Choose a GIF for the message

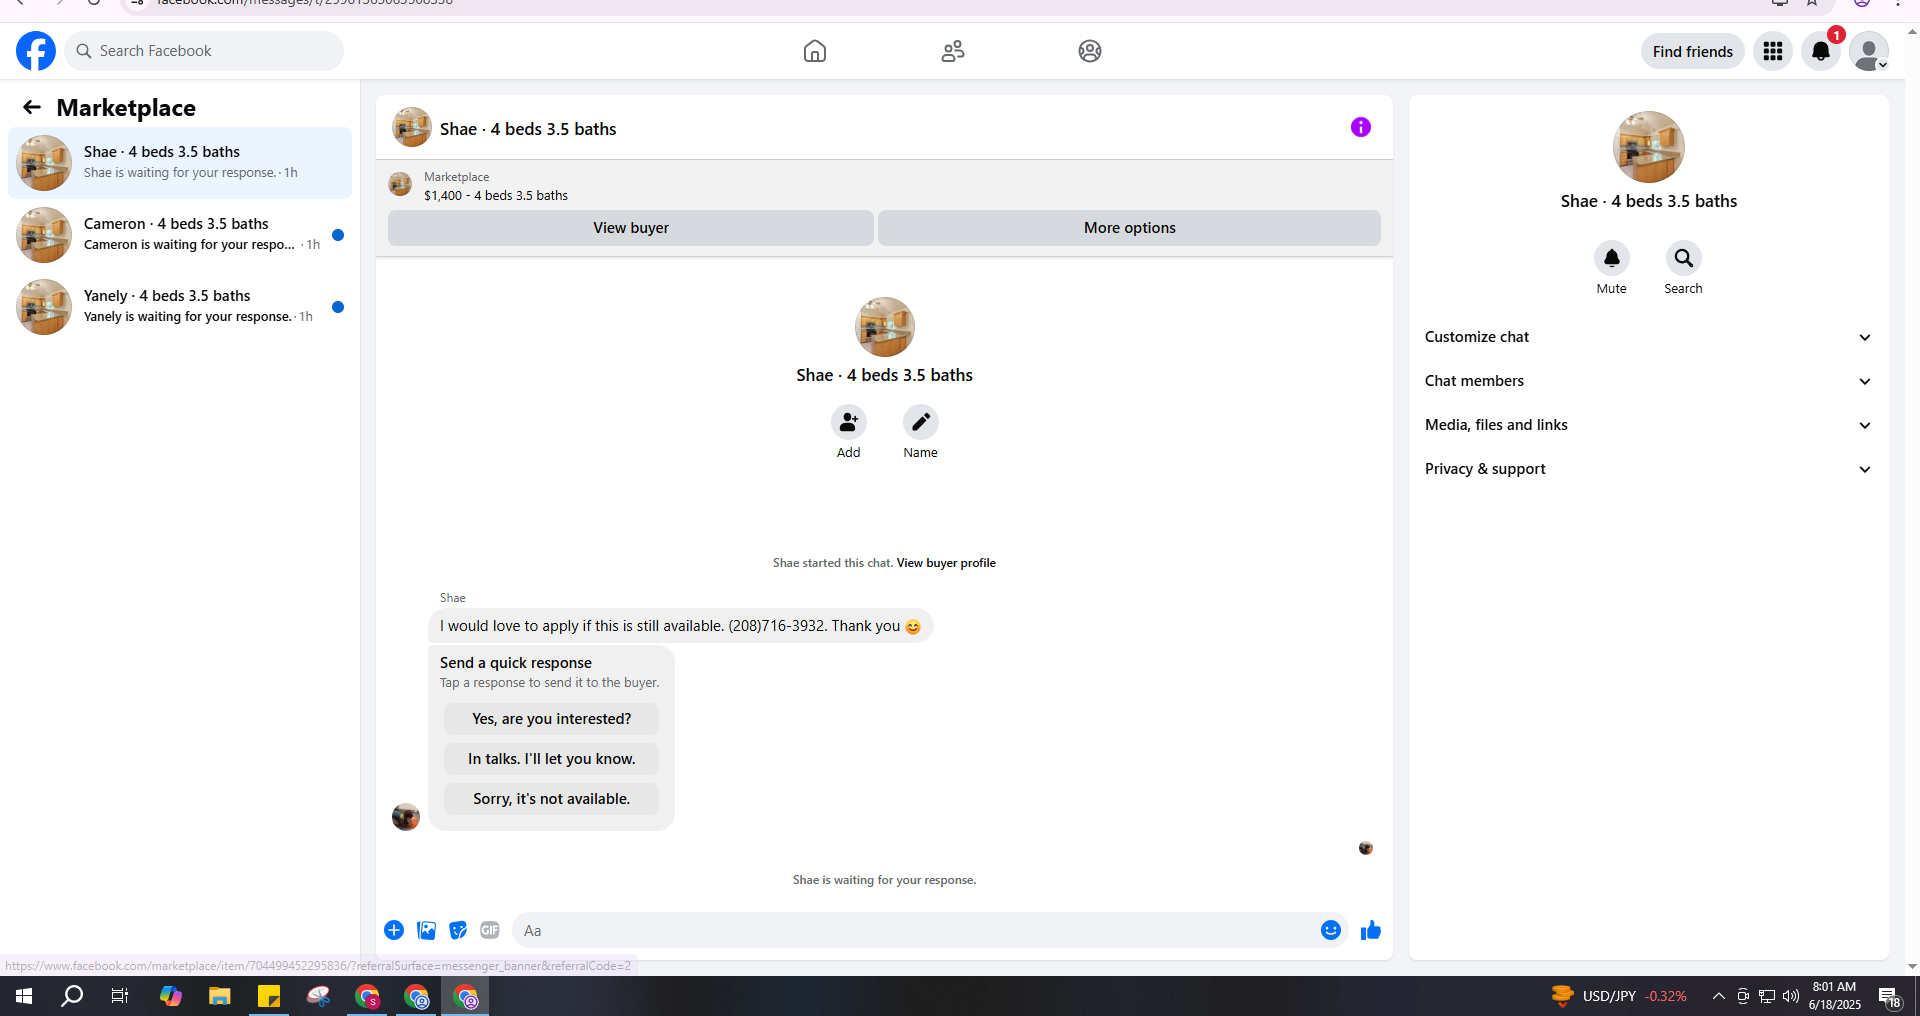pos(490,930)
